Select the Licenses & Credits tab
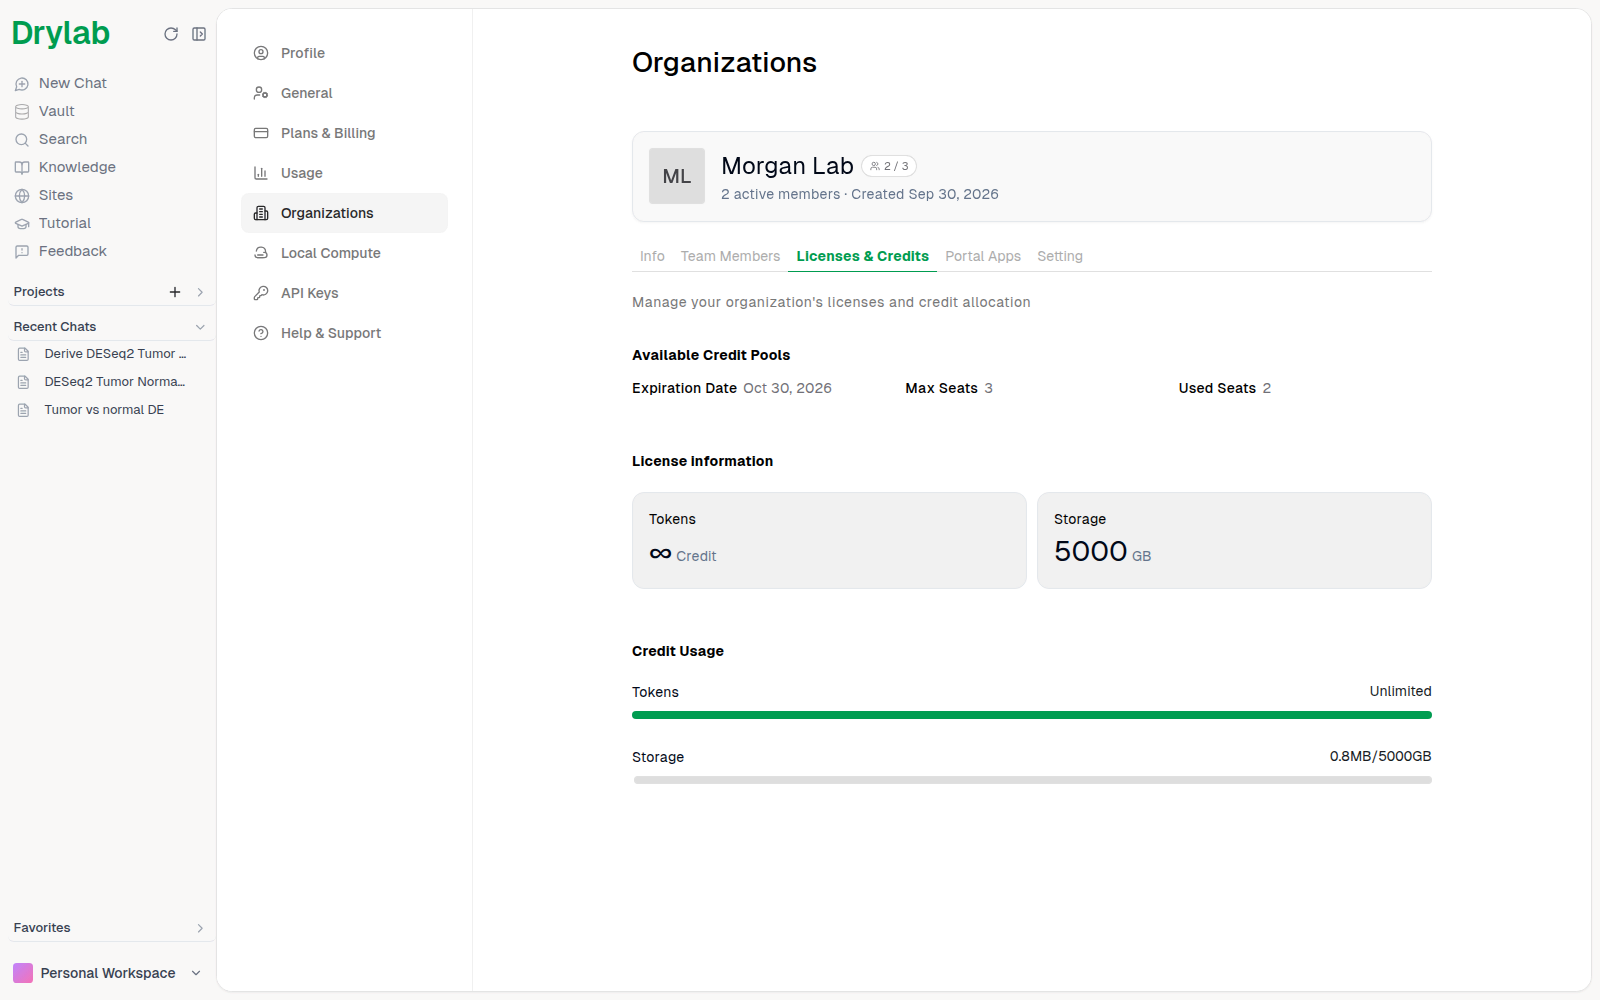The height and width of the screenshot is (1000, 1600). (862, 256)
